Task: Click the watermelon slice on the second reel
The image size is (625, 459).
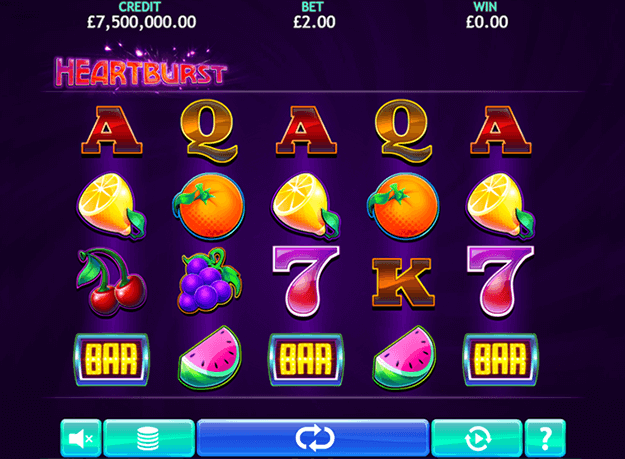Action: click(x=210, y=357)
